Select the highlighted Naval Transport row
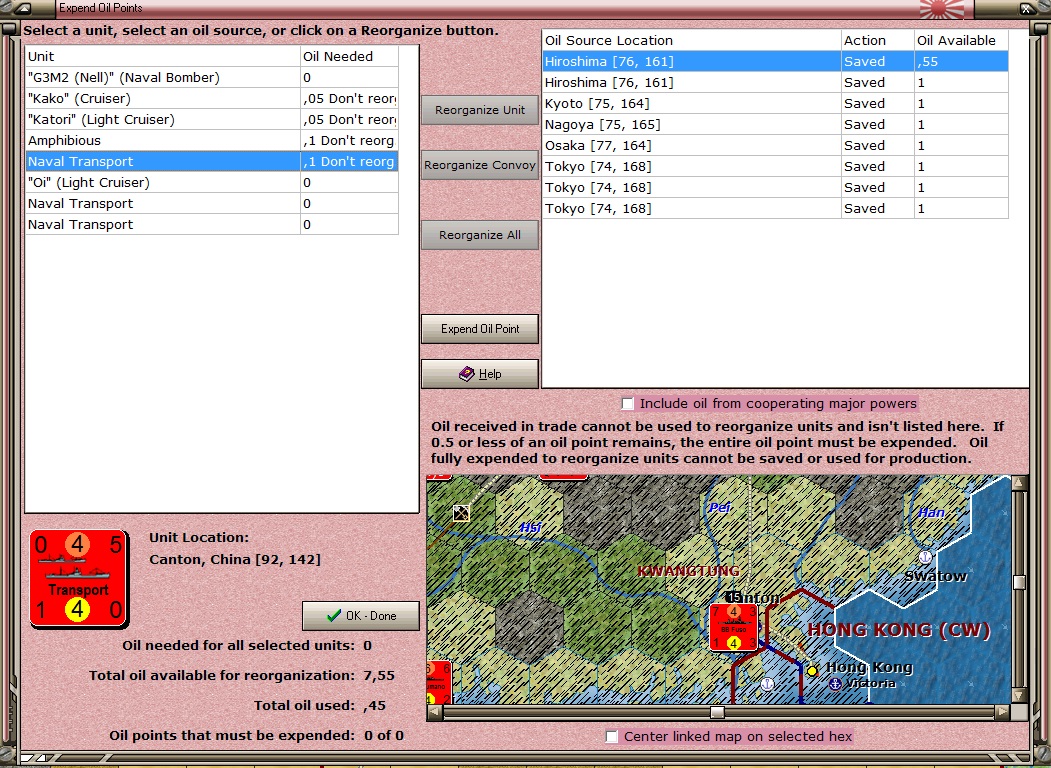1051x768 pixels. click(212, 162)
